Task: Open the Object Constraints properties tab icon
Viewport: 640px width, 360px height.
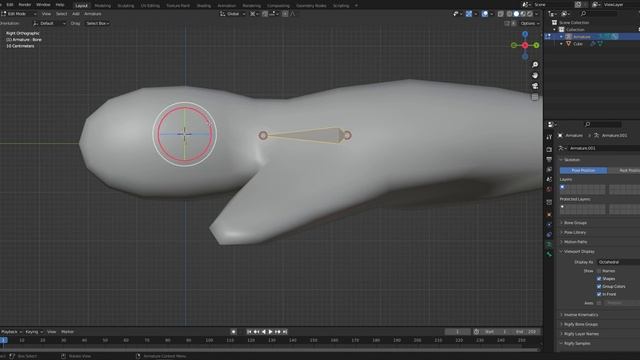Action: tap(549, 235)
